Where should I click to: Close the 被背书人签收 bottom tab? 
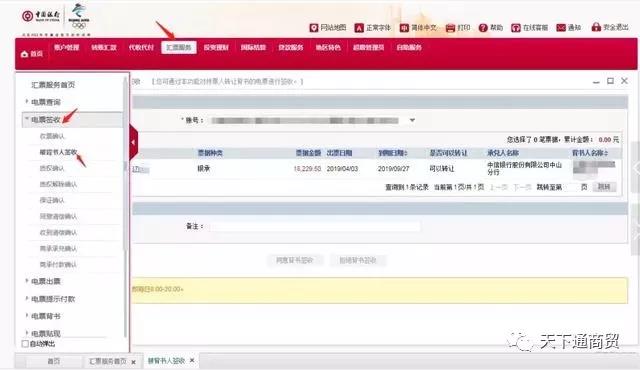192,361
